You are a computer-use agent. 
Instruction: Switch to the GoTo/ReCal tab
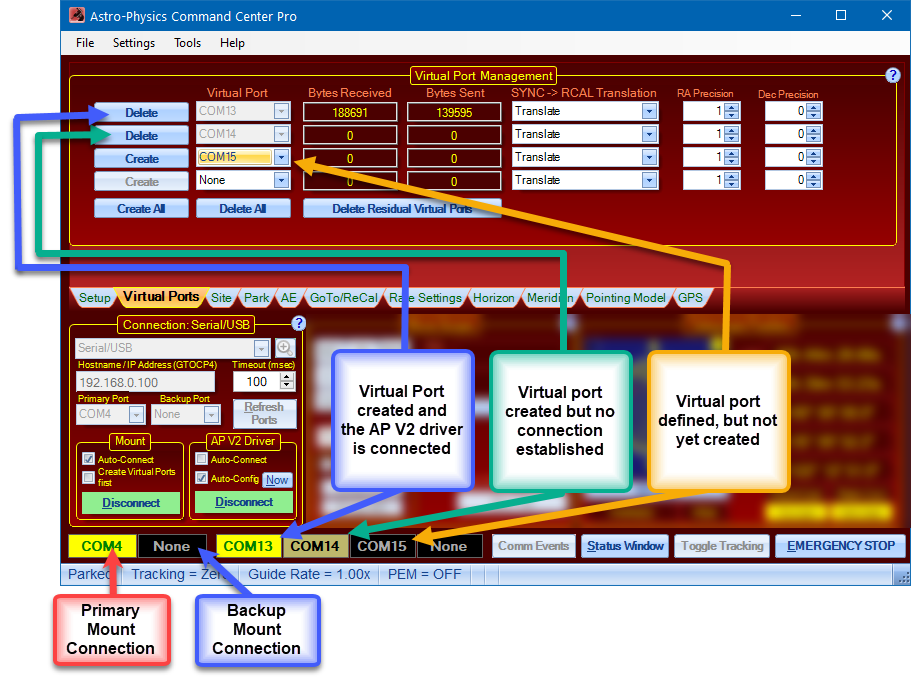[x=343, y=298]
